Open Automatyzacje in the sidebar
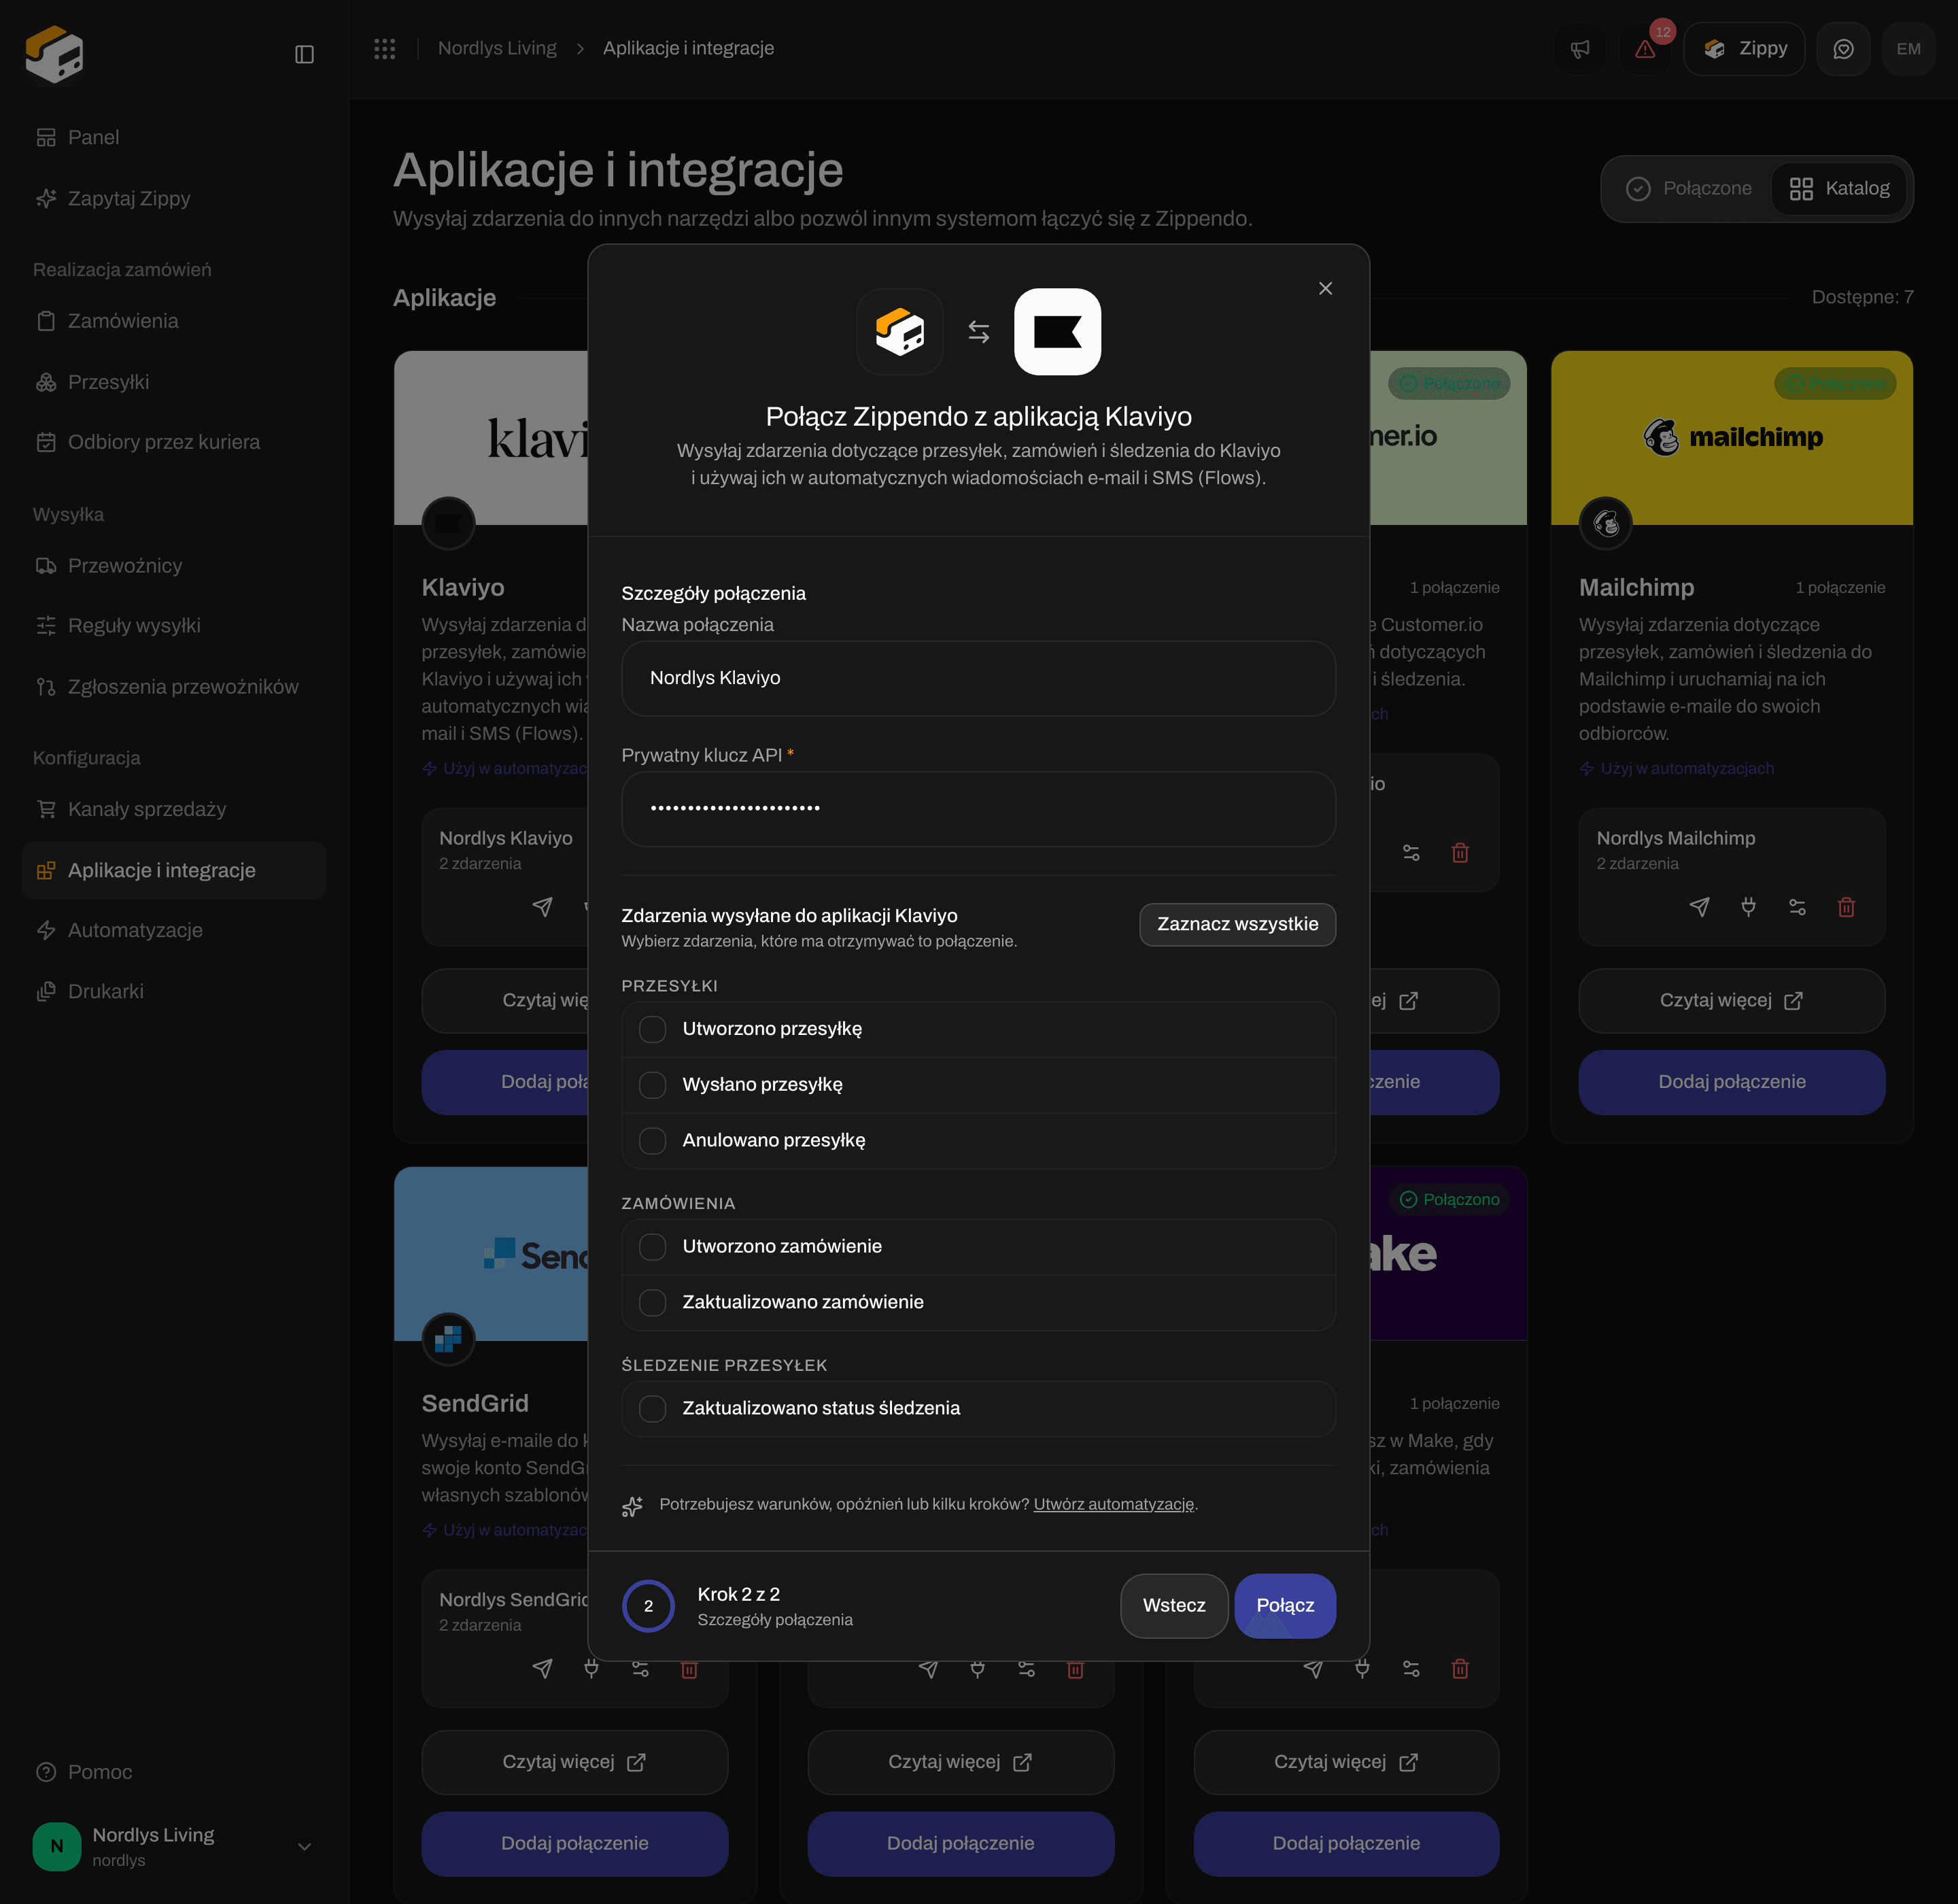This screenshot has height=1904, width=1958. point(174,930)
